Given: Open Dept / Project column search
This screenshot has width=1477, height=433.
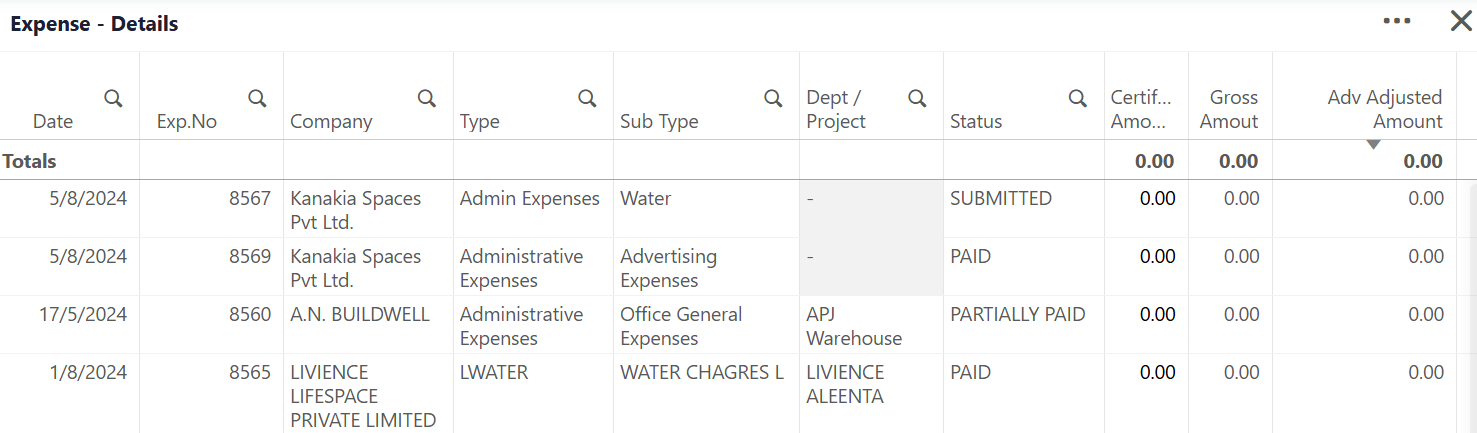Looking at the screenshot, I should click(917, 98).
